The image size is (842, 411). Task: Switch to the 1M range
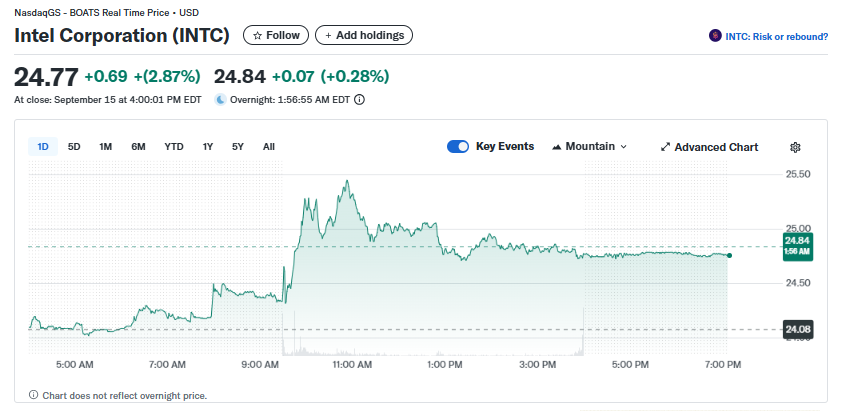106,147
